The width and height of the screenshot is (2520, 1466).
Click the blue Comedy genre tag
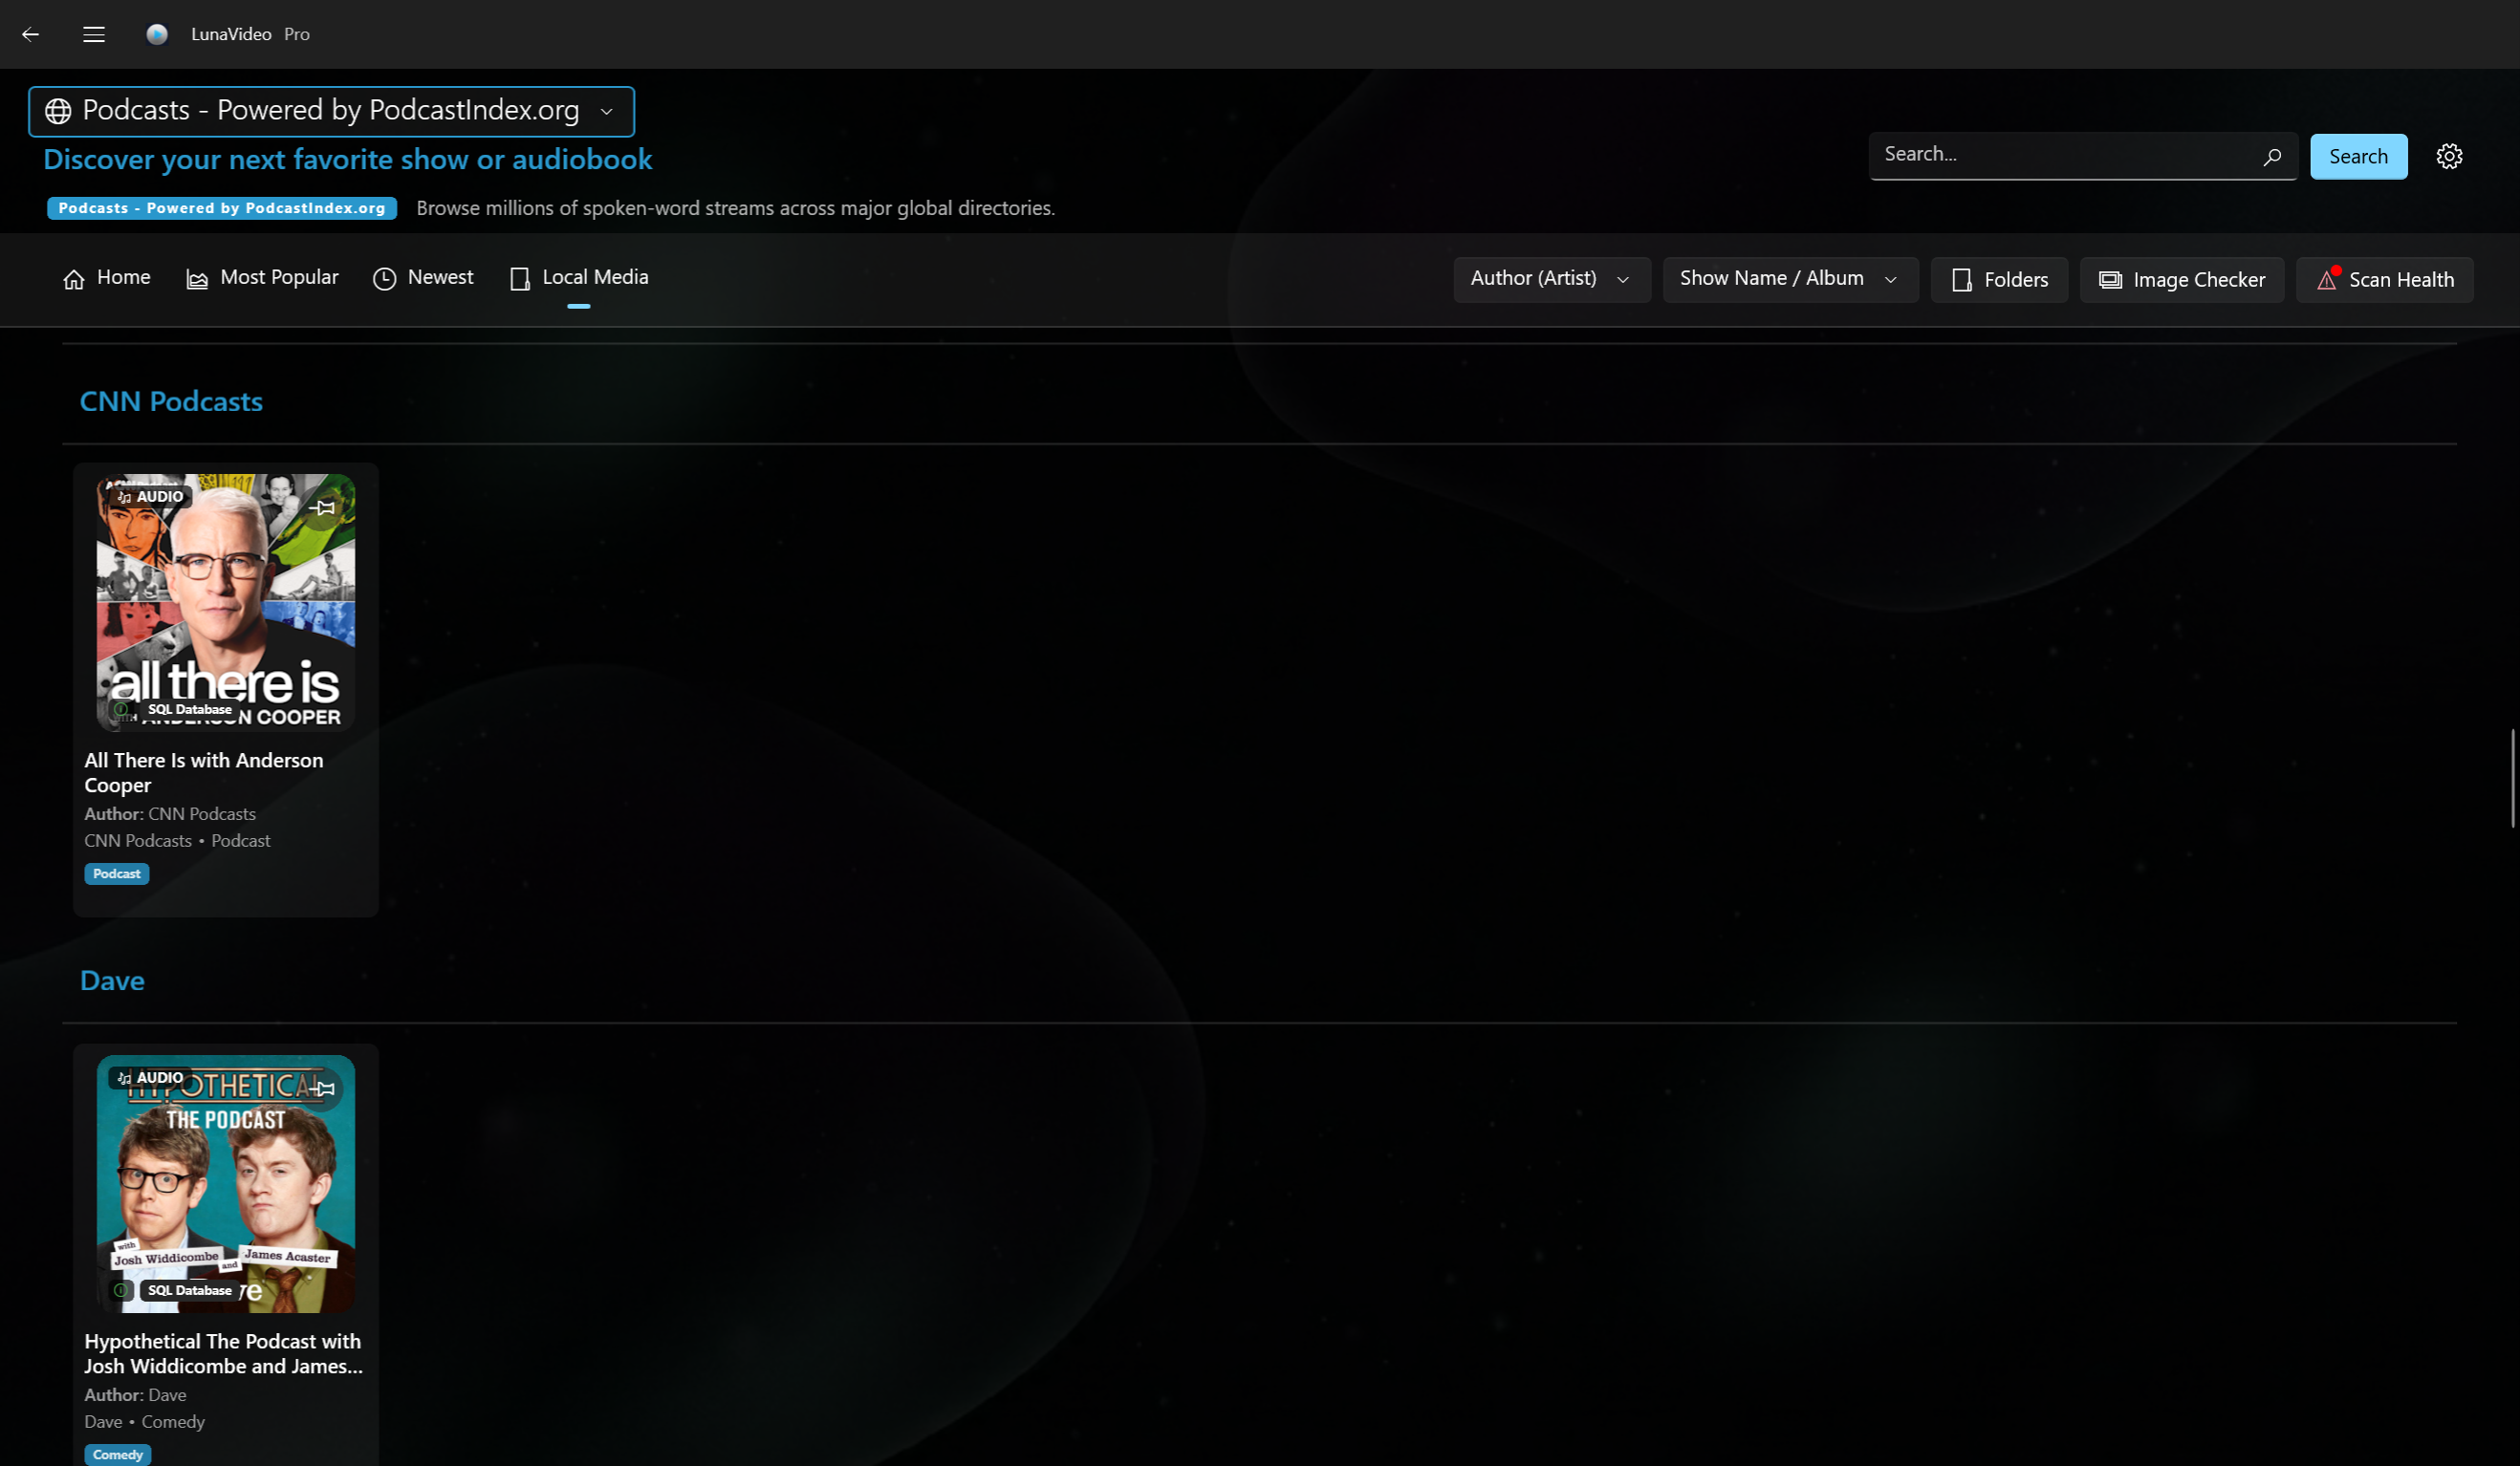pos(118,1455)
